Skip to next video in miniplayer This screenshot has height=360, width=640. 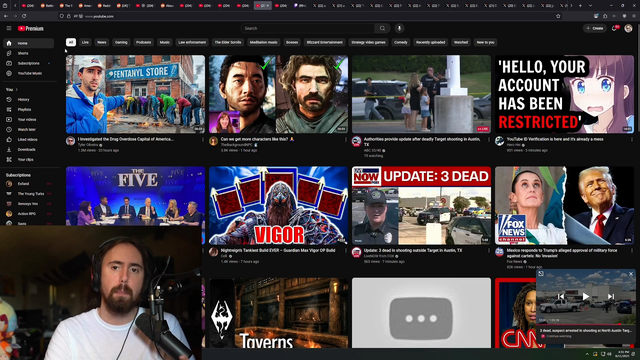pyautogui.click(x=611, y=296)
